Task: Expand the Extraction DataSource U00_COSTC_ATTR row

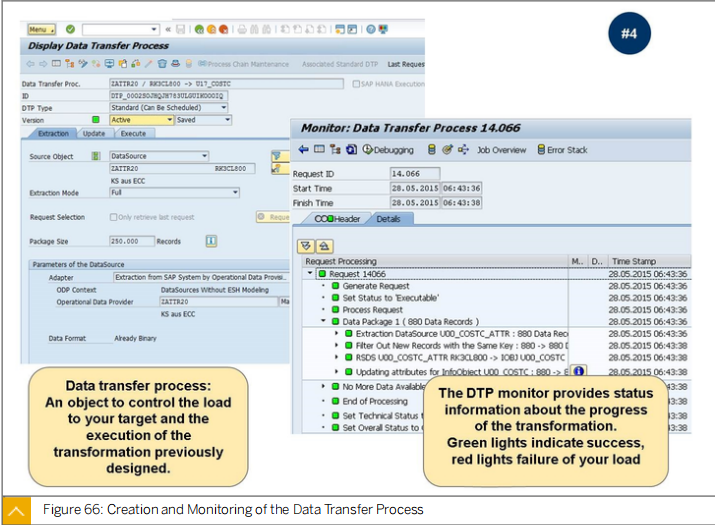Action: click(337, 333)
